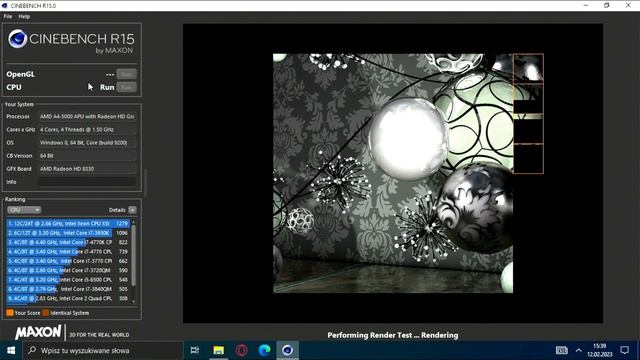Click the Identical System legend swatch
640x360 pixels.
pyautogui.click(x=46, y=313)
